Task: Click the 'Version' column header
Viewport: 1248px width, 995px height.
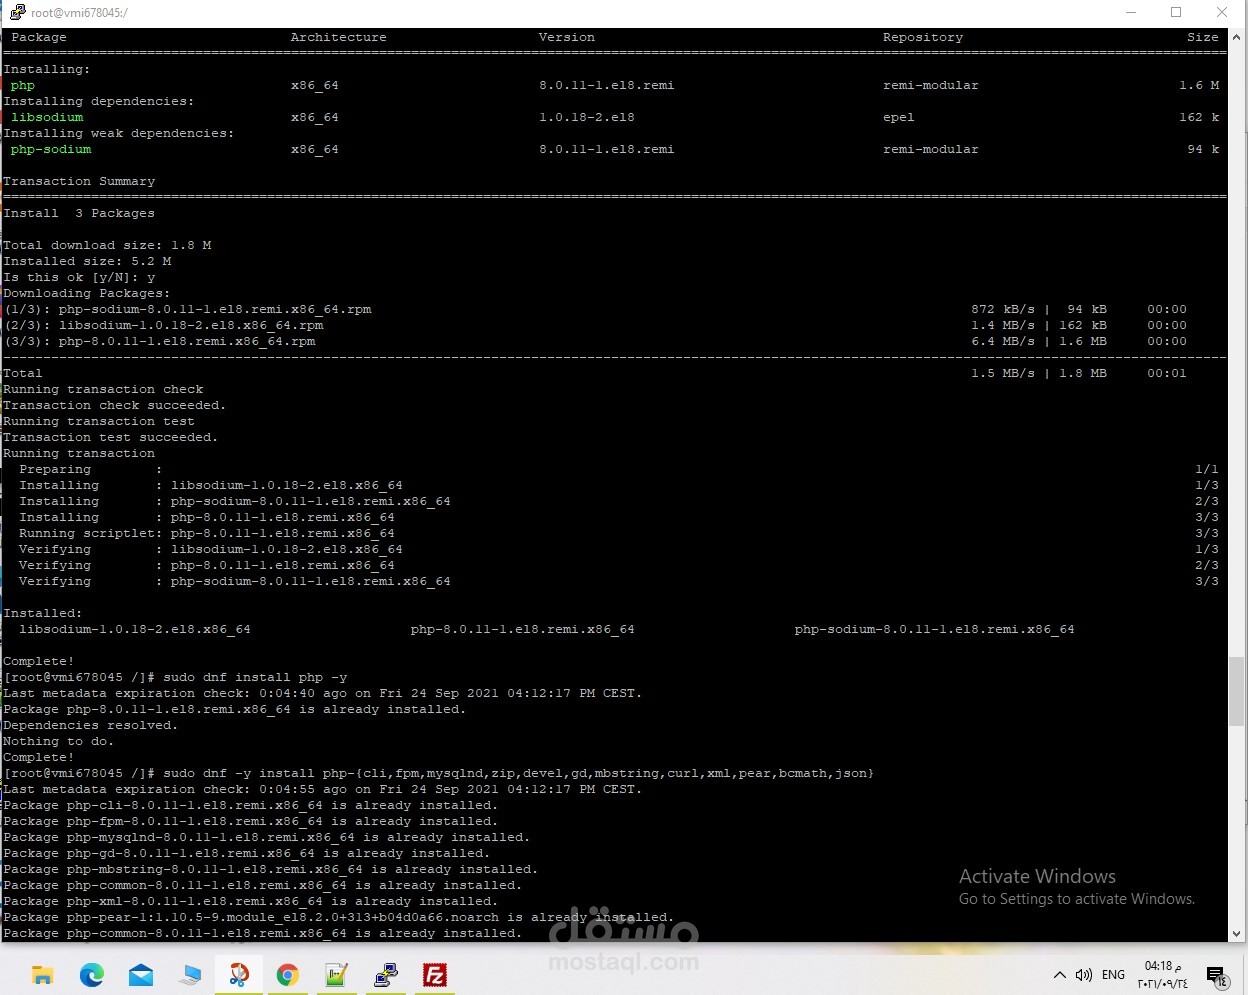Action: 566,37
